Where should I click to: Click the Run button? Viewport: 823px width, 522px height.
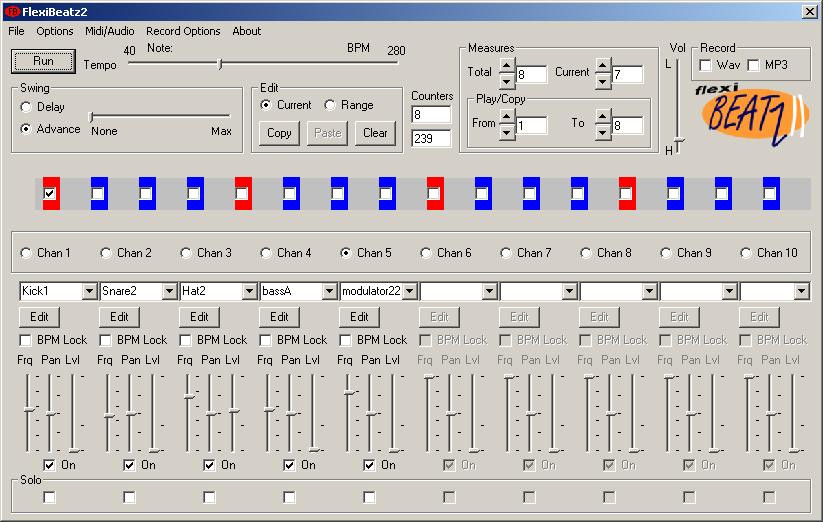point(43,61)
